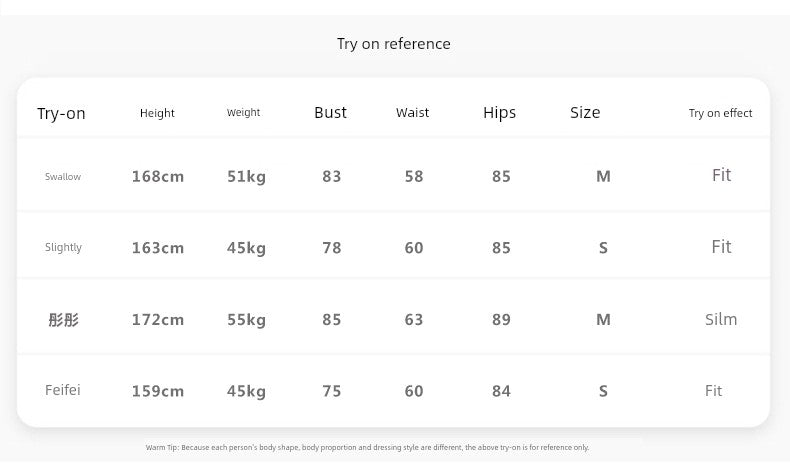Select the Try-on column header
The height and width of the screenshot is (471, 790).
tap(61, 114)
